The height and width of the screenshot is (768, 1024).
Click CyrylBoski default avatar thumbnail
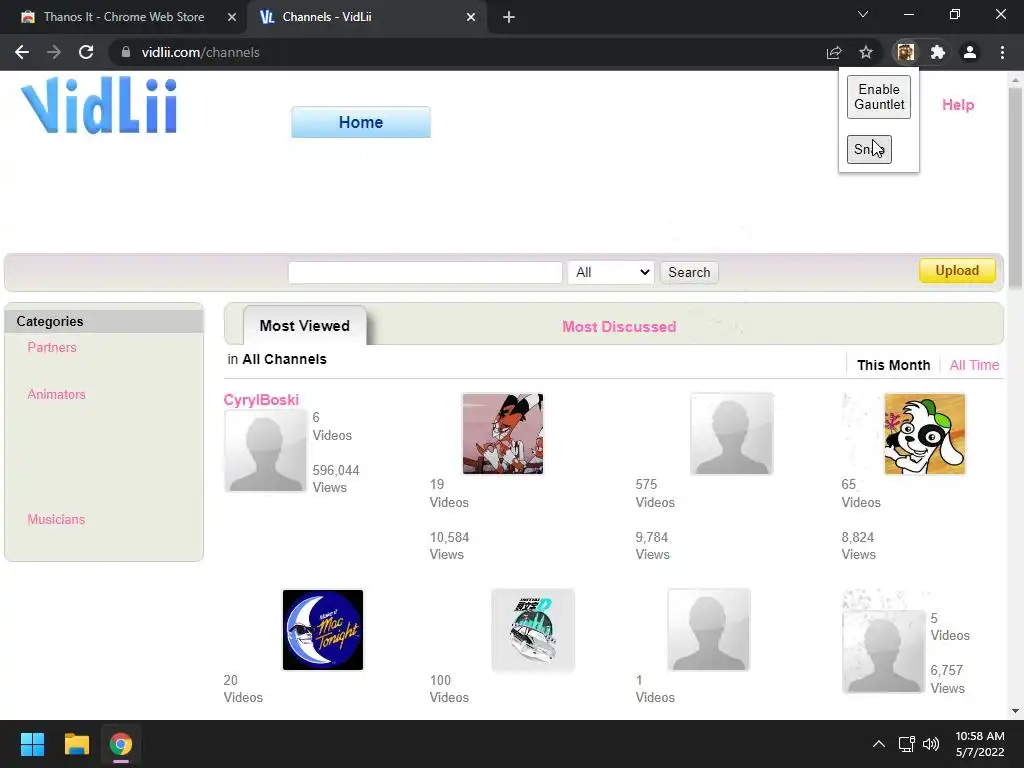(x=265, y=451)
